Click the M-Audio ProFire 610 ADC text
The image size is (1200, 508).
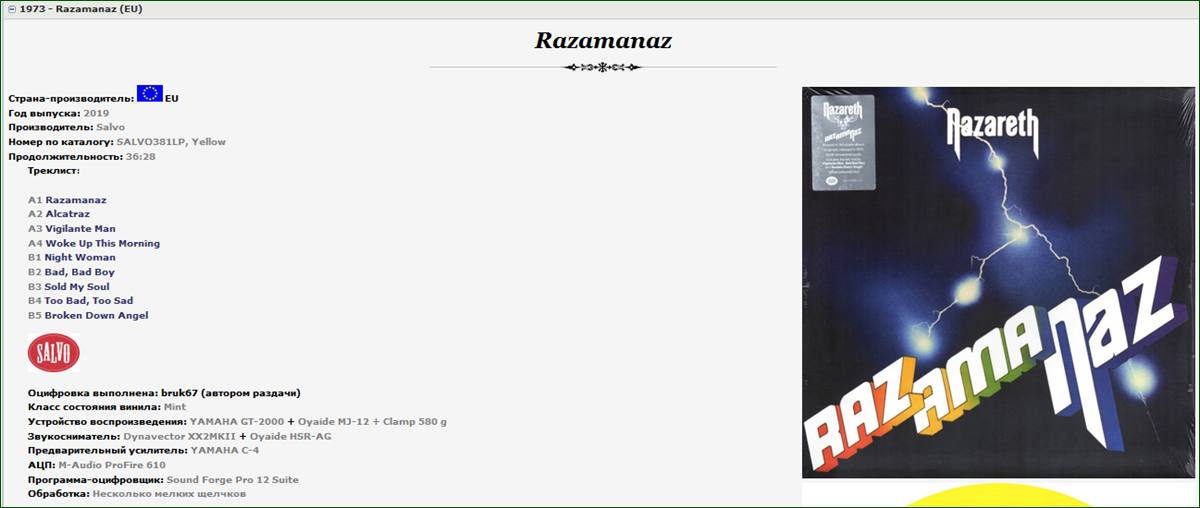112,465
